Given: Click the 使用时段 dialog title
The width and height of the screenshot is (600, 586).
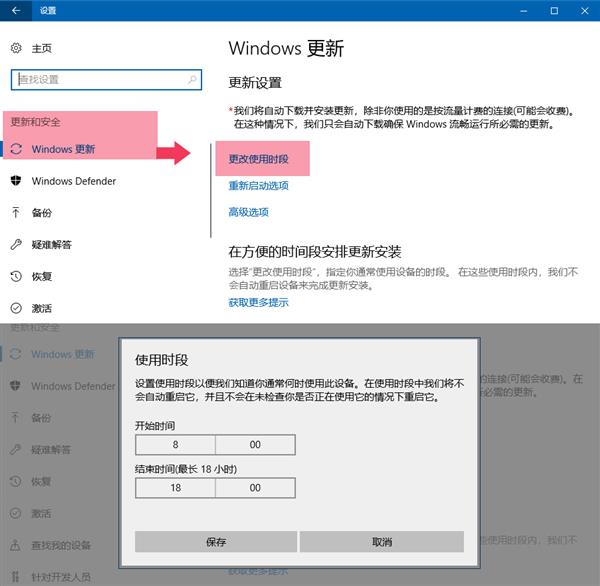Looking at the screenshot, I should (x=161, y=360).
